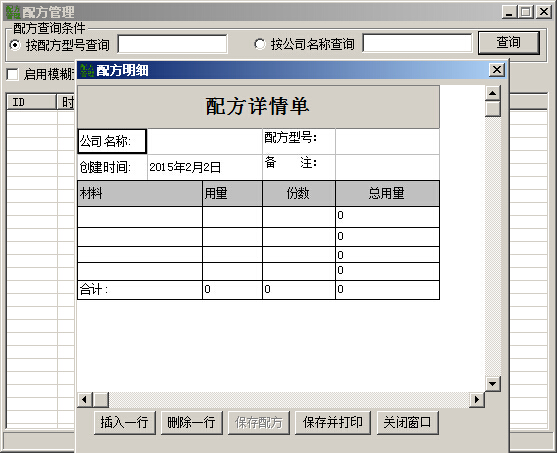Click the vertical scrollbar up arrow
The image size is (557, 453).
click(x=492, y=93)
